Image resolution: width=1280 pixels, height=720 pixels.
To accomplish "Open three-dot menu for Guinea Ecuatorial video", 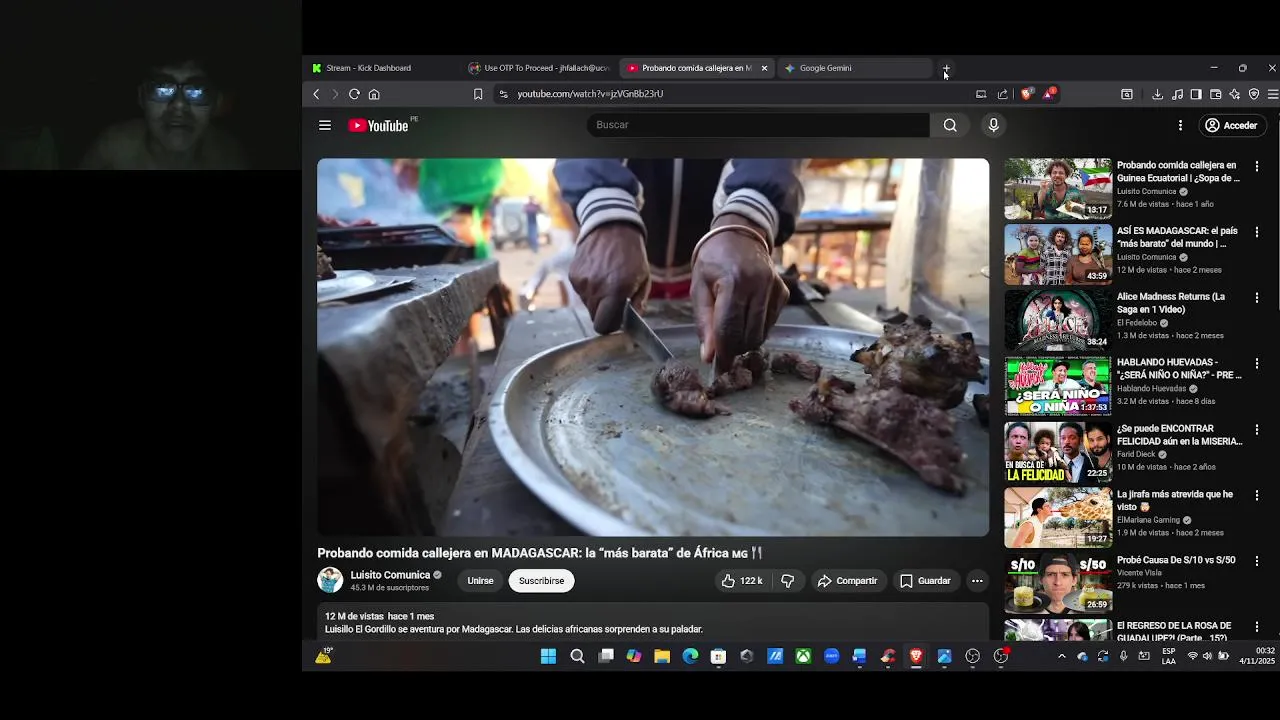I will click(1257, 166).
